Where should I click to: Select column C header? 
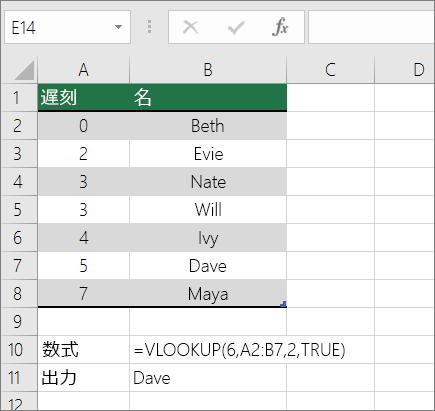pos(330,70)
